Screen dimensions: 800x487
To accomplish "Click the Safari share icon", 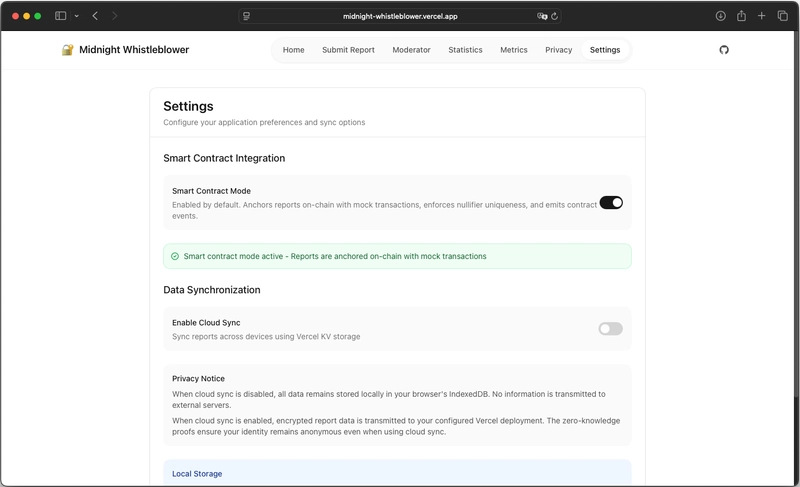I will pos(742,16).
